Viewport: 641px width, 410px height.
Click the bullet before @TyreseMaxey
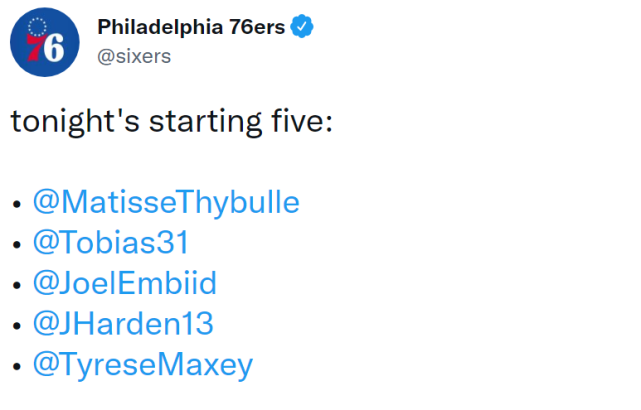tap(16, 366)
